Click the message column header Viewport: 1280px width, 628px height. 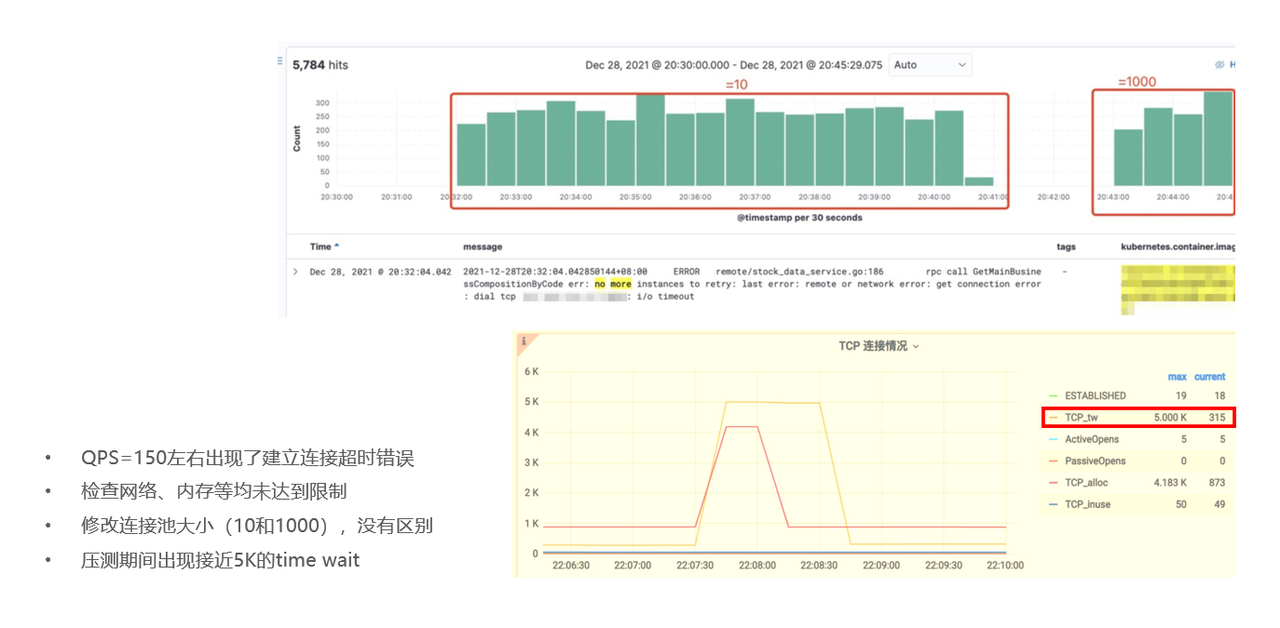pos(482,246)
